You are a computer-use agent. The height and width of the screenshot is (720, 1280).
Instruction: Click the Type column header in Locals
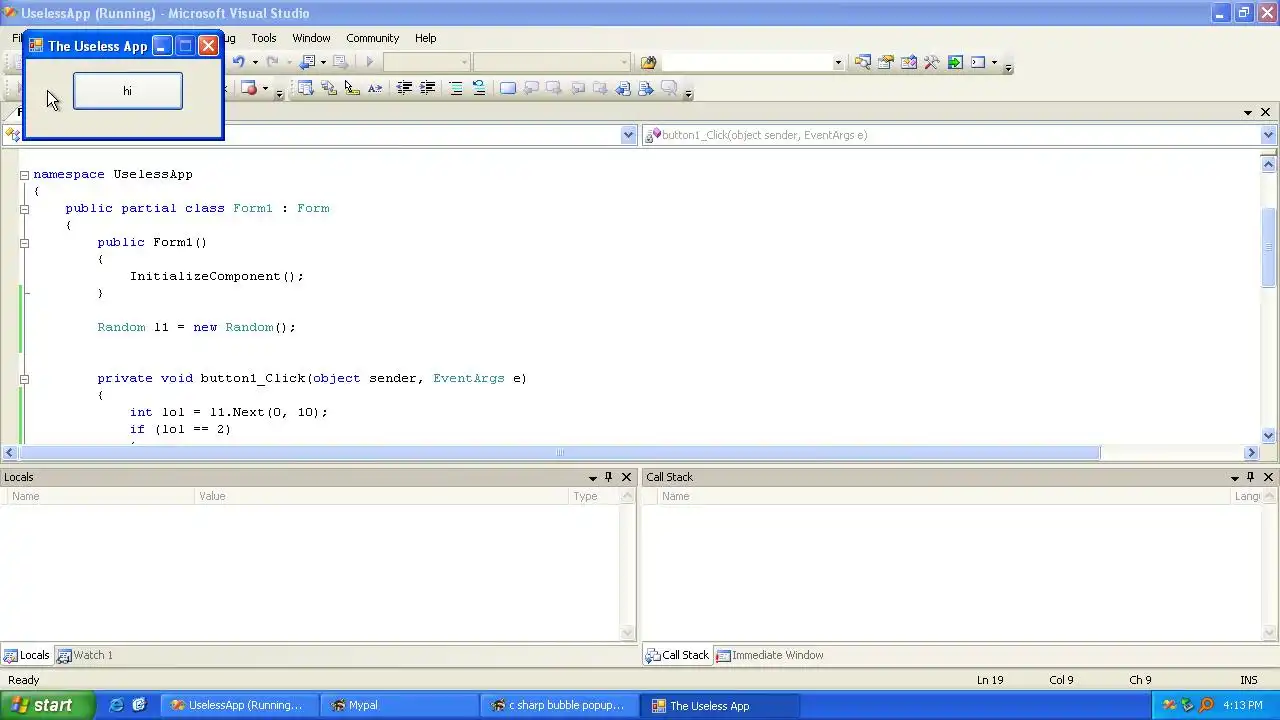594,496
